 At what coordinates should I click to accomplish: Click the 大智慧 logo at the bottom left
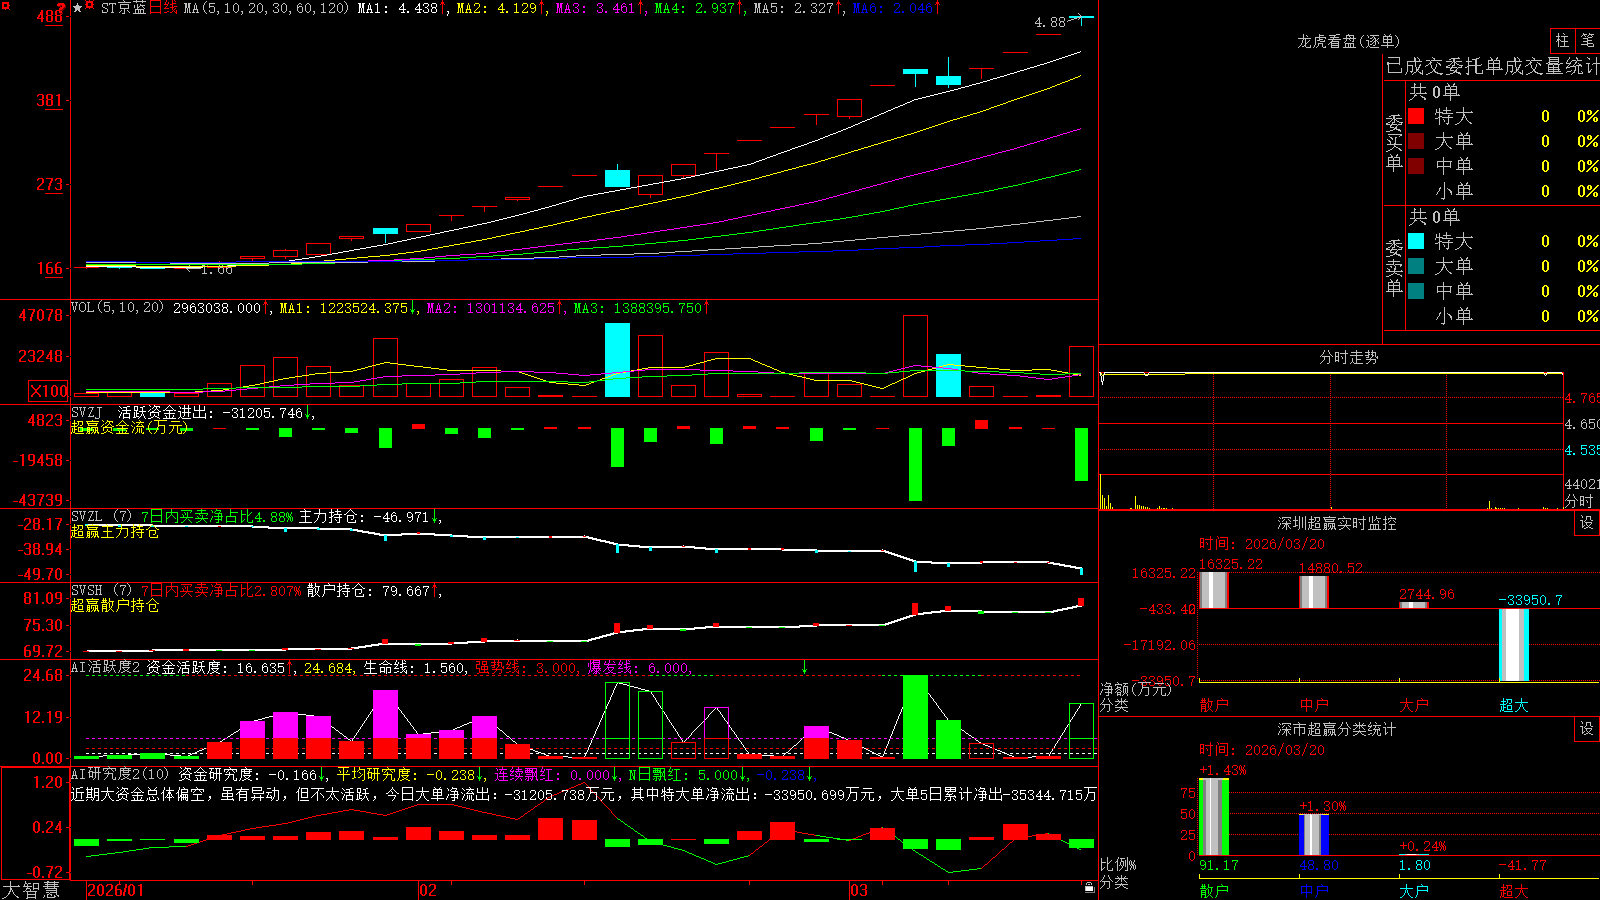(x=31, y=889)
